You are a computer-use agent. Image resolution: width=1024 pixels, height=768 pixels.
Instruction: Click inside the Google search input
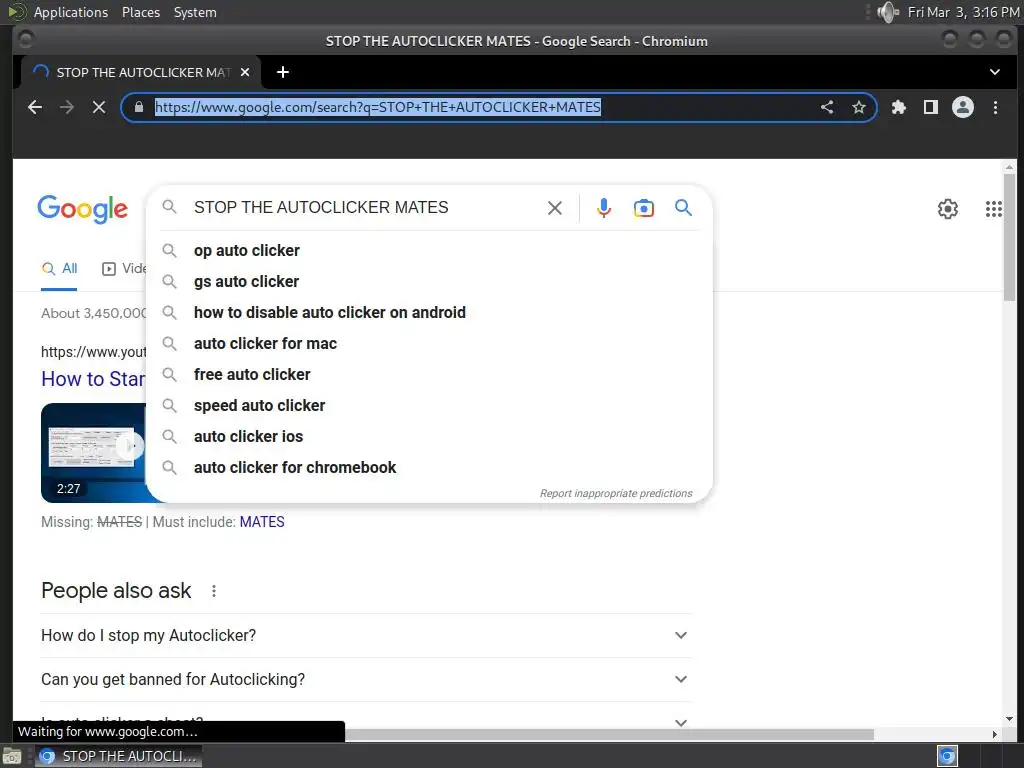click(366, 208)
